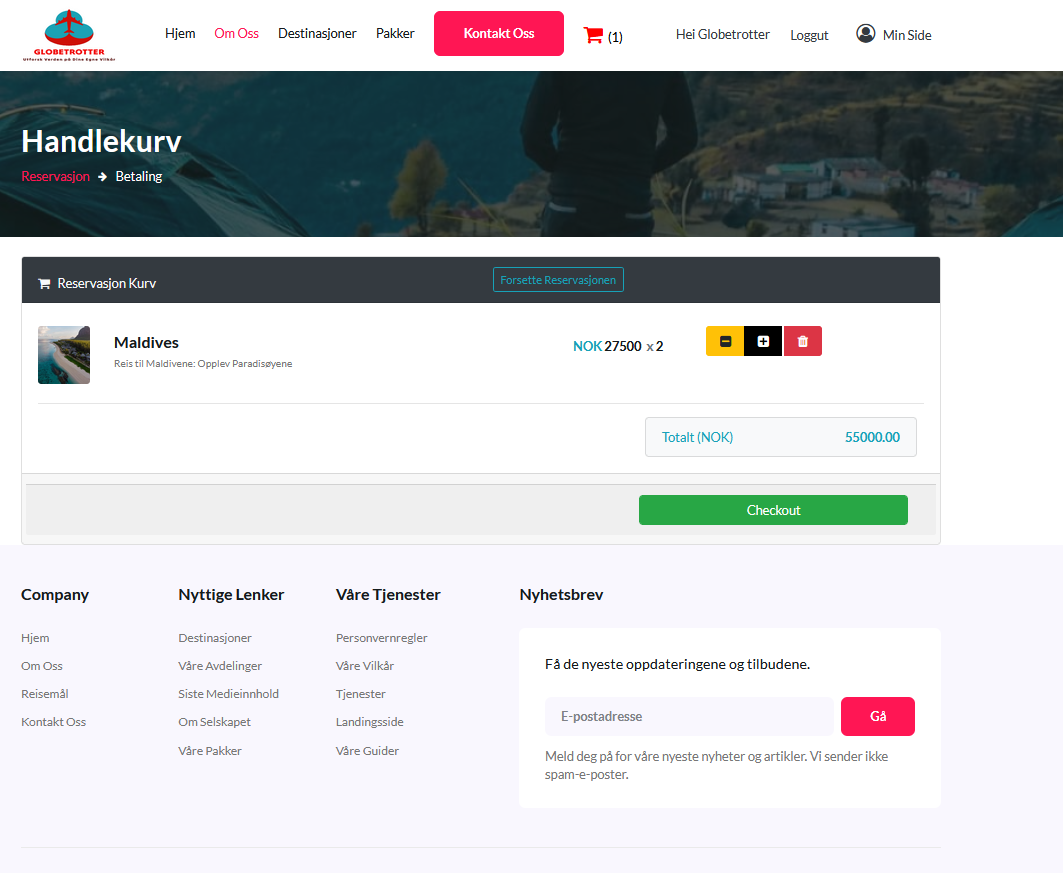Submit newsletter with the Gå button
Viewport: 1063px width, 873px height.
click(877, 716)
